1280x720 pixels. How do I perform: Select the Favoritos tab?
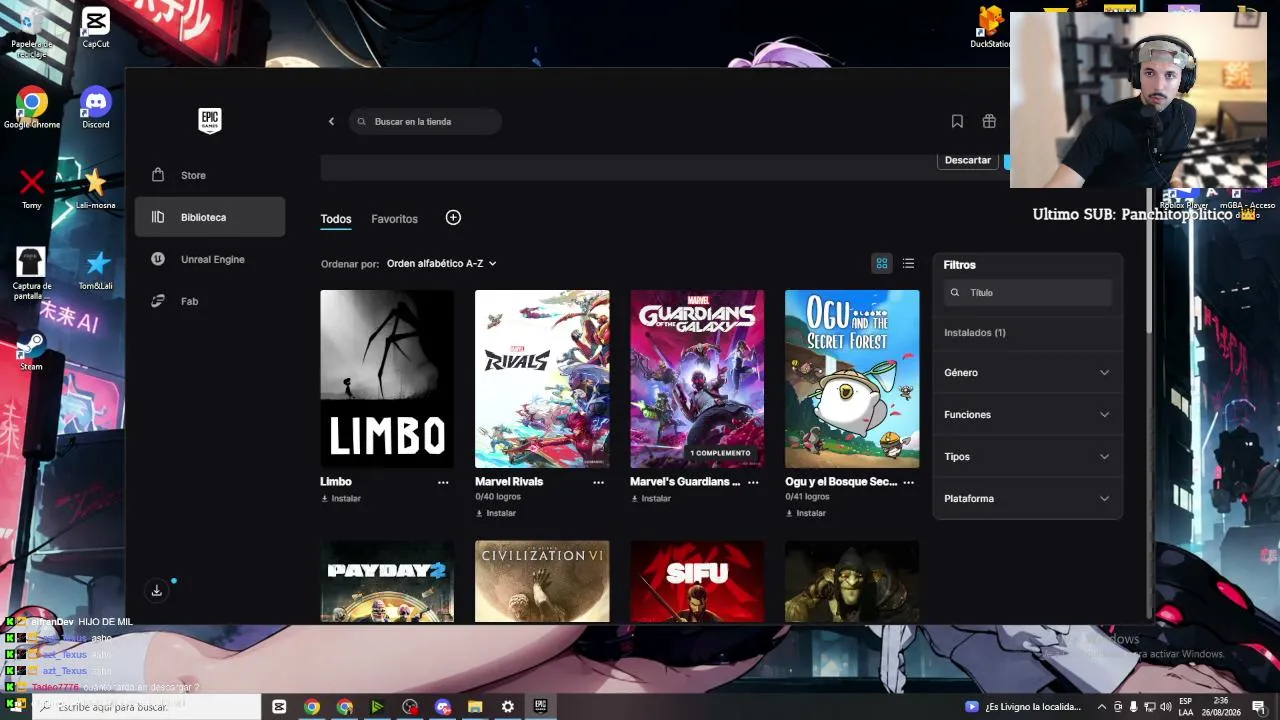pos(394,219)
